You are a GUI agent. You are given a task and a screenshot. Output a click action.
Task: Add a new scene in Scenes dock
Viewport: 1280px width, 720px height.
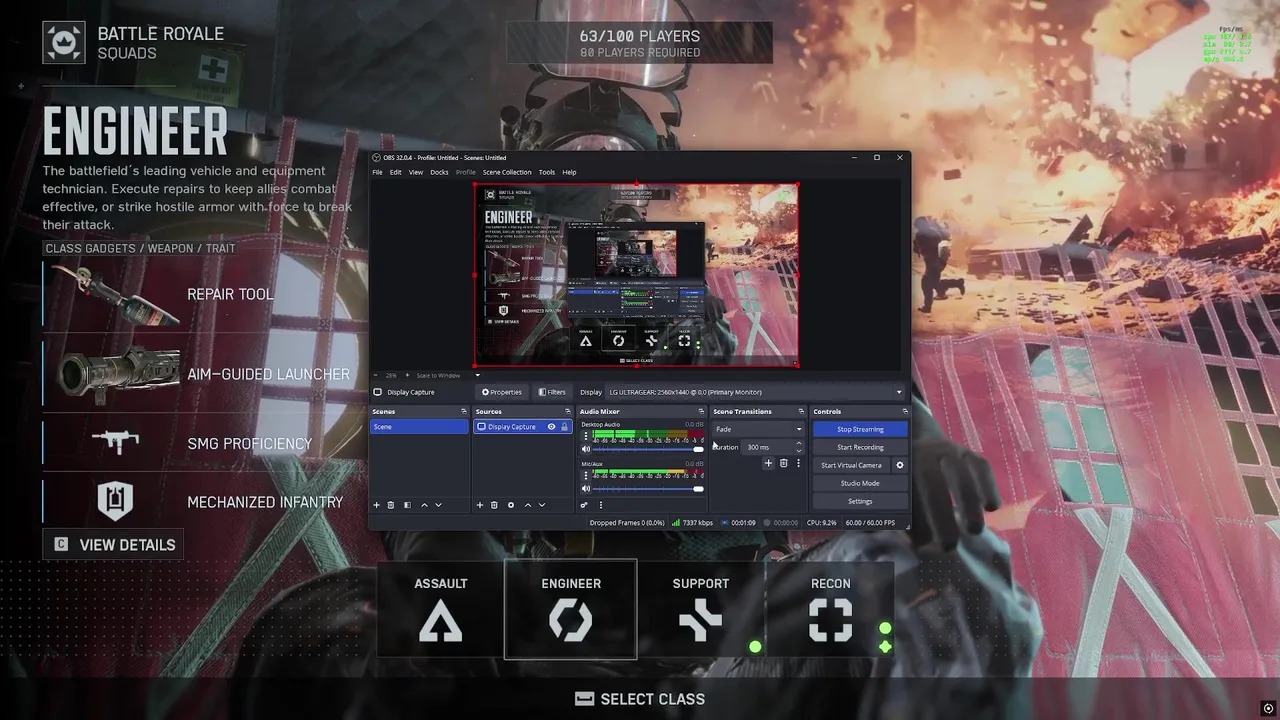click(377, 505)
